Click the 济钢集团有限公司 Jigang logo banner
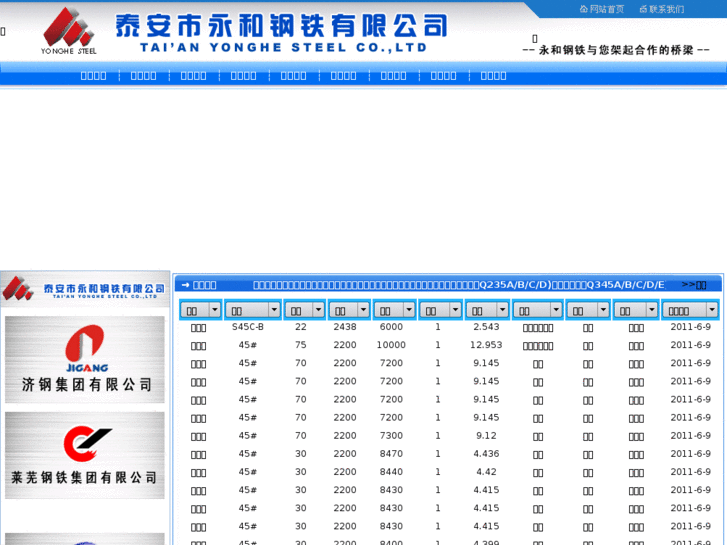 pyautogui.click(x=85, y=359)
